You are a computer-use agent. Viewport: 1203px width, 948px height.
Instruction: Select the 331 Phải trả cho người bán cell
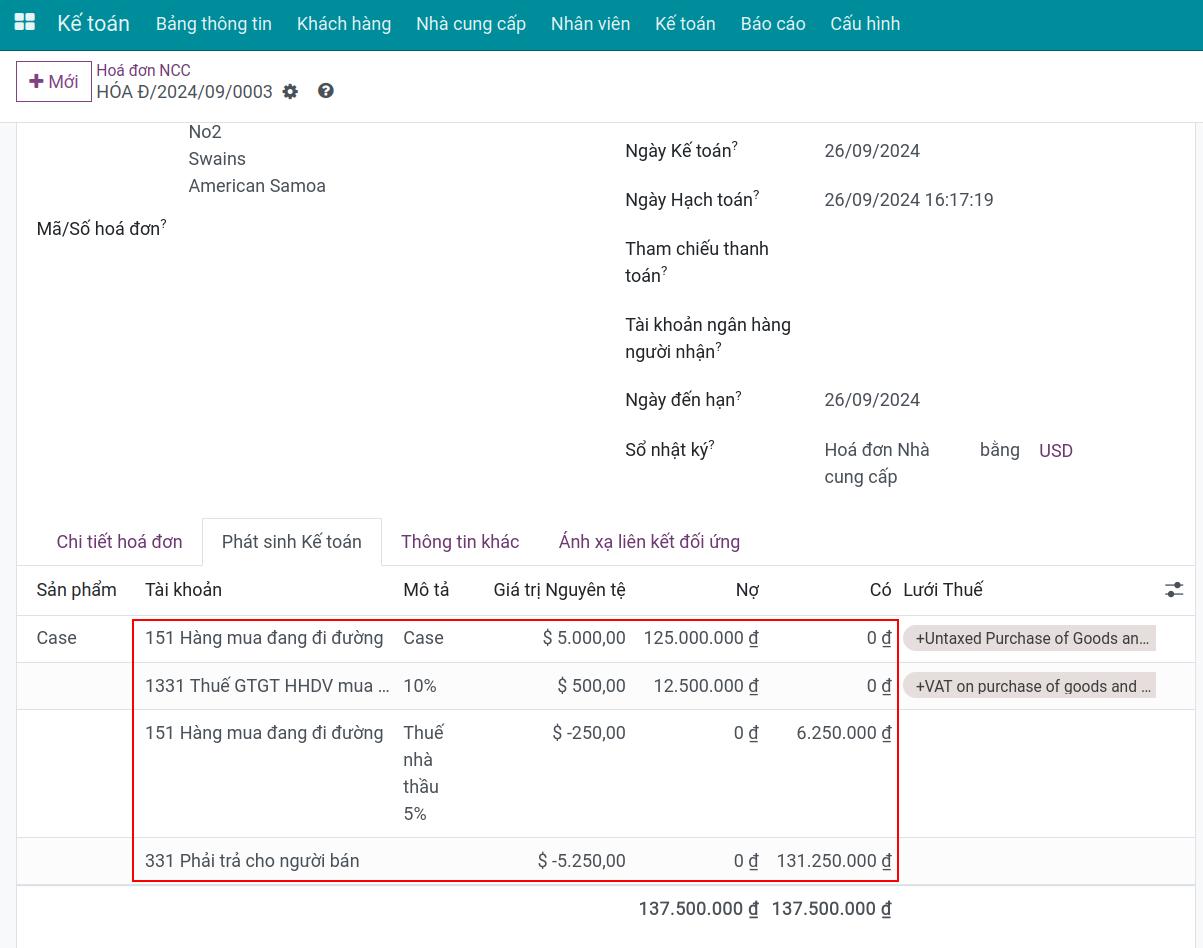click(252, 861)
